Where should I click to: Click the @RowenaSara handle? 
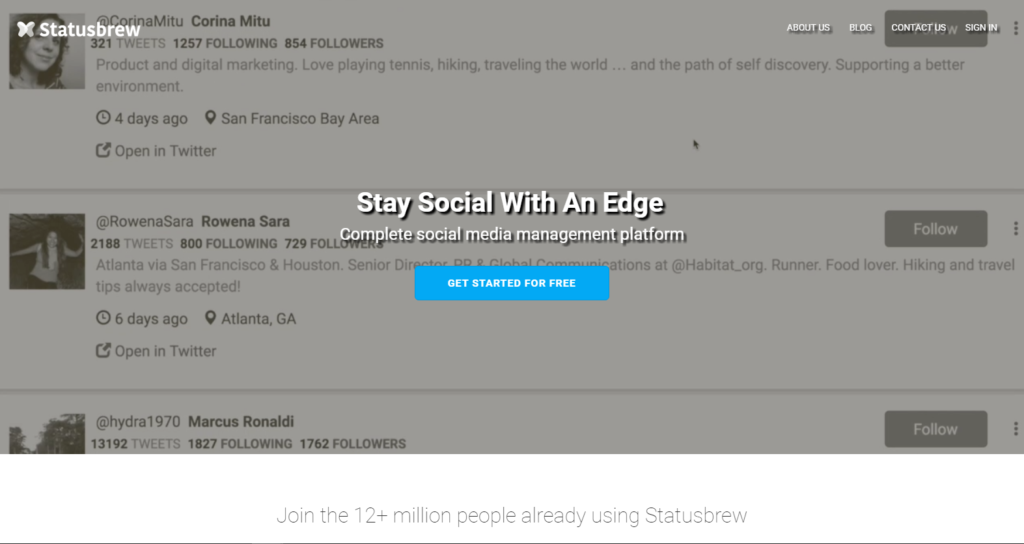(145, 221)
